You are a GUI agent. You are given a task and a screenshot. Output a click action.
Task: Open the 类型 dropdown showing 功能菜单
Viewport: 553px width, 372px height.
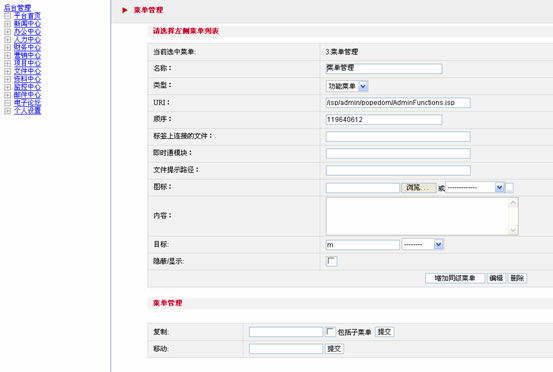[x=347, y=86]
